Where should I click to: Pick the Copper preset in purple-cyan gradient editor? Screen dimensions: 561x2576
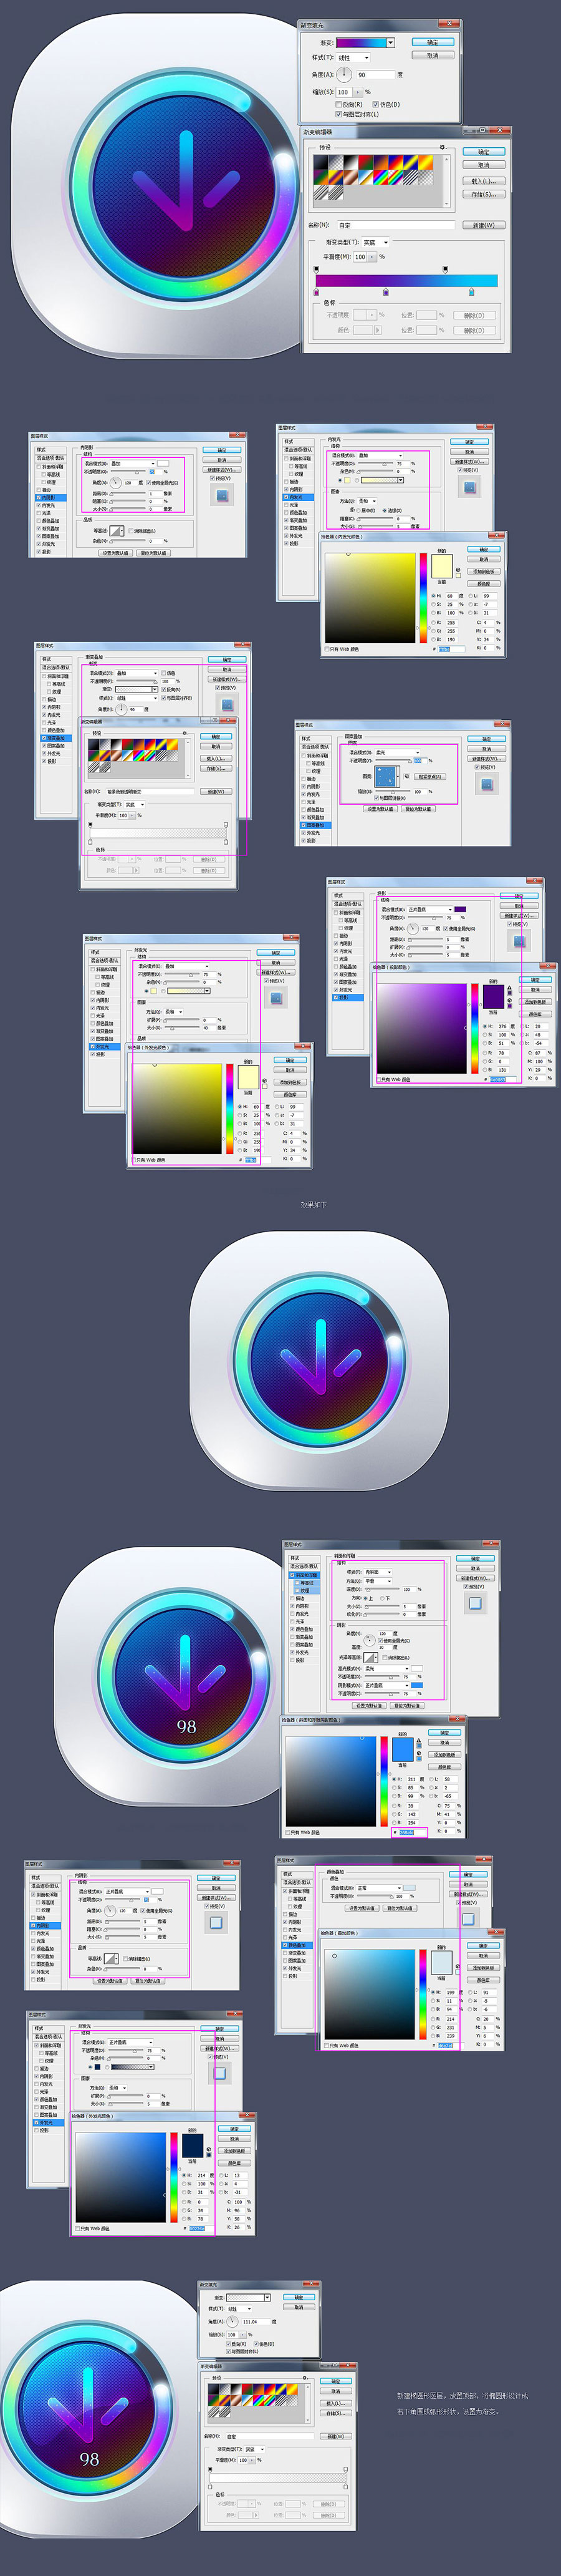[351, 177]
